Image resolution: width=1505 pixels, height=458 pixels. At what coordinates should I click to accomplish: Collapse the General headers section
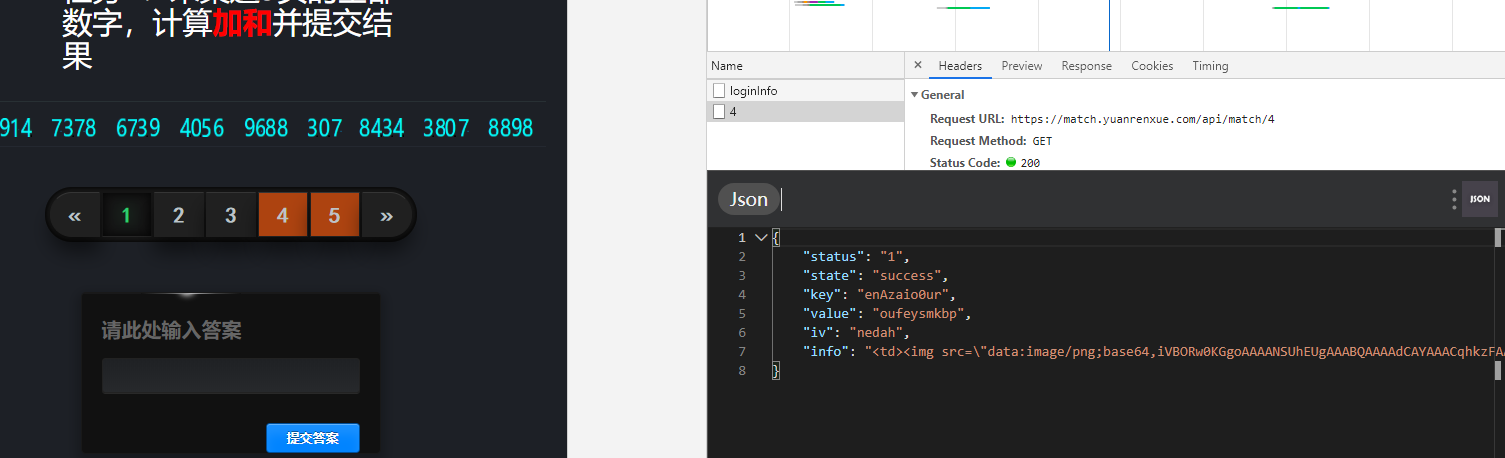(914, 95)
